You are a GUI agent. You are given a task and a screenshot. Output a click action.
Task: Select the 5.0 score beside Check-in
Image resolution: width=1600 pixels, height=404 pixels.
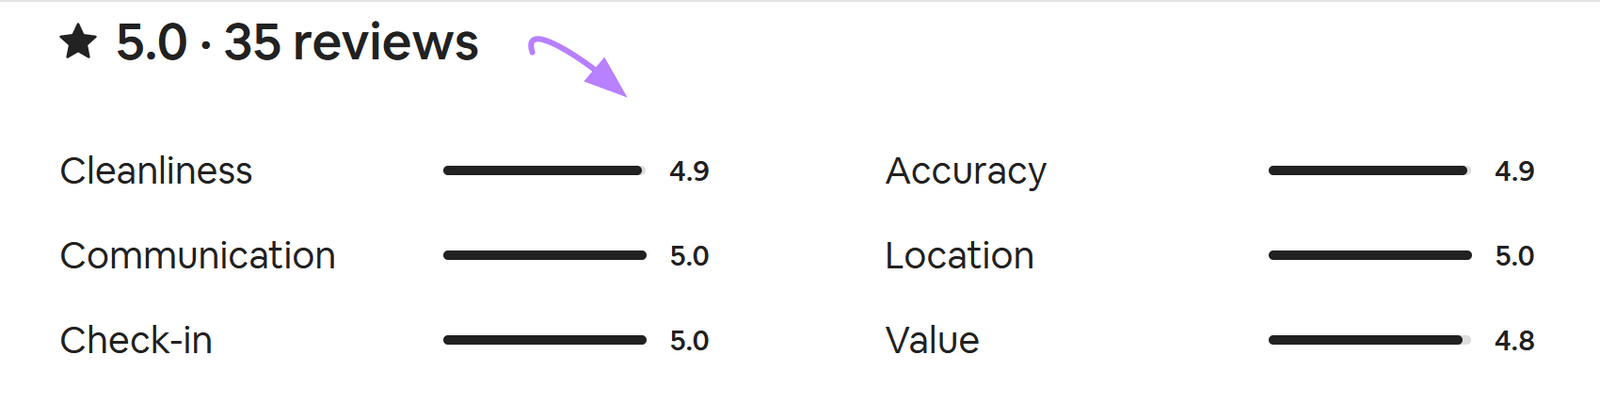click(x=689, y=341)
